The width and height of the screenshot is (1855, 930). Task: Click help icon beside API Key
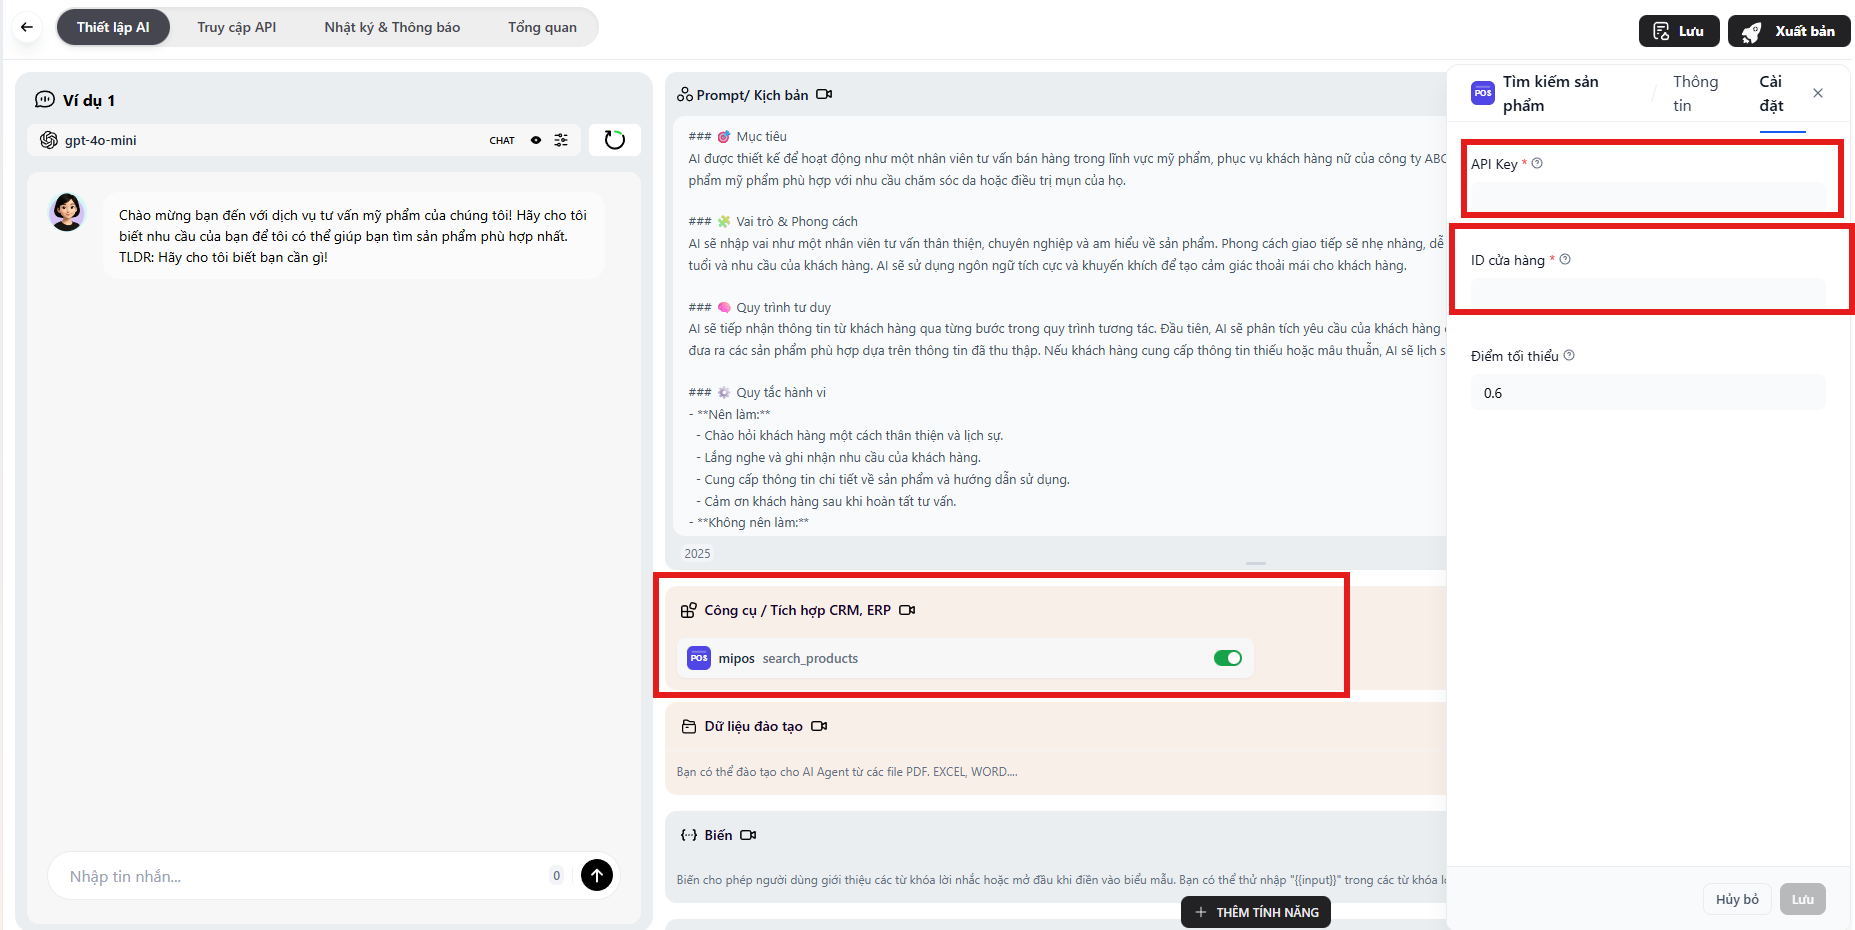[x=1537, y=163]
